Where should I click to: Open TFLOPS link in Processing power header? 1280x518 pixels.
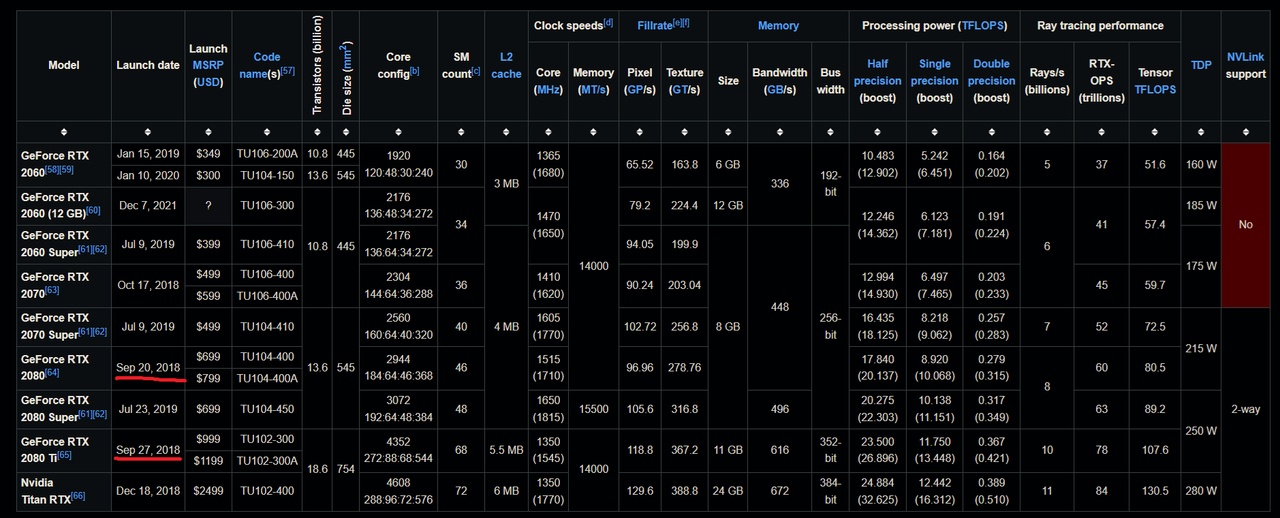[x=981, y=25]
